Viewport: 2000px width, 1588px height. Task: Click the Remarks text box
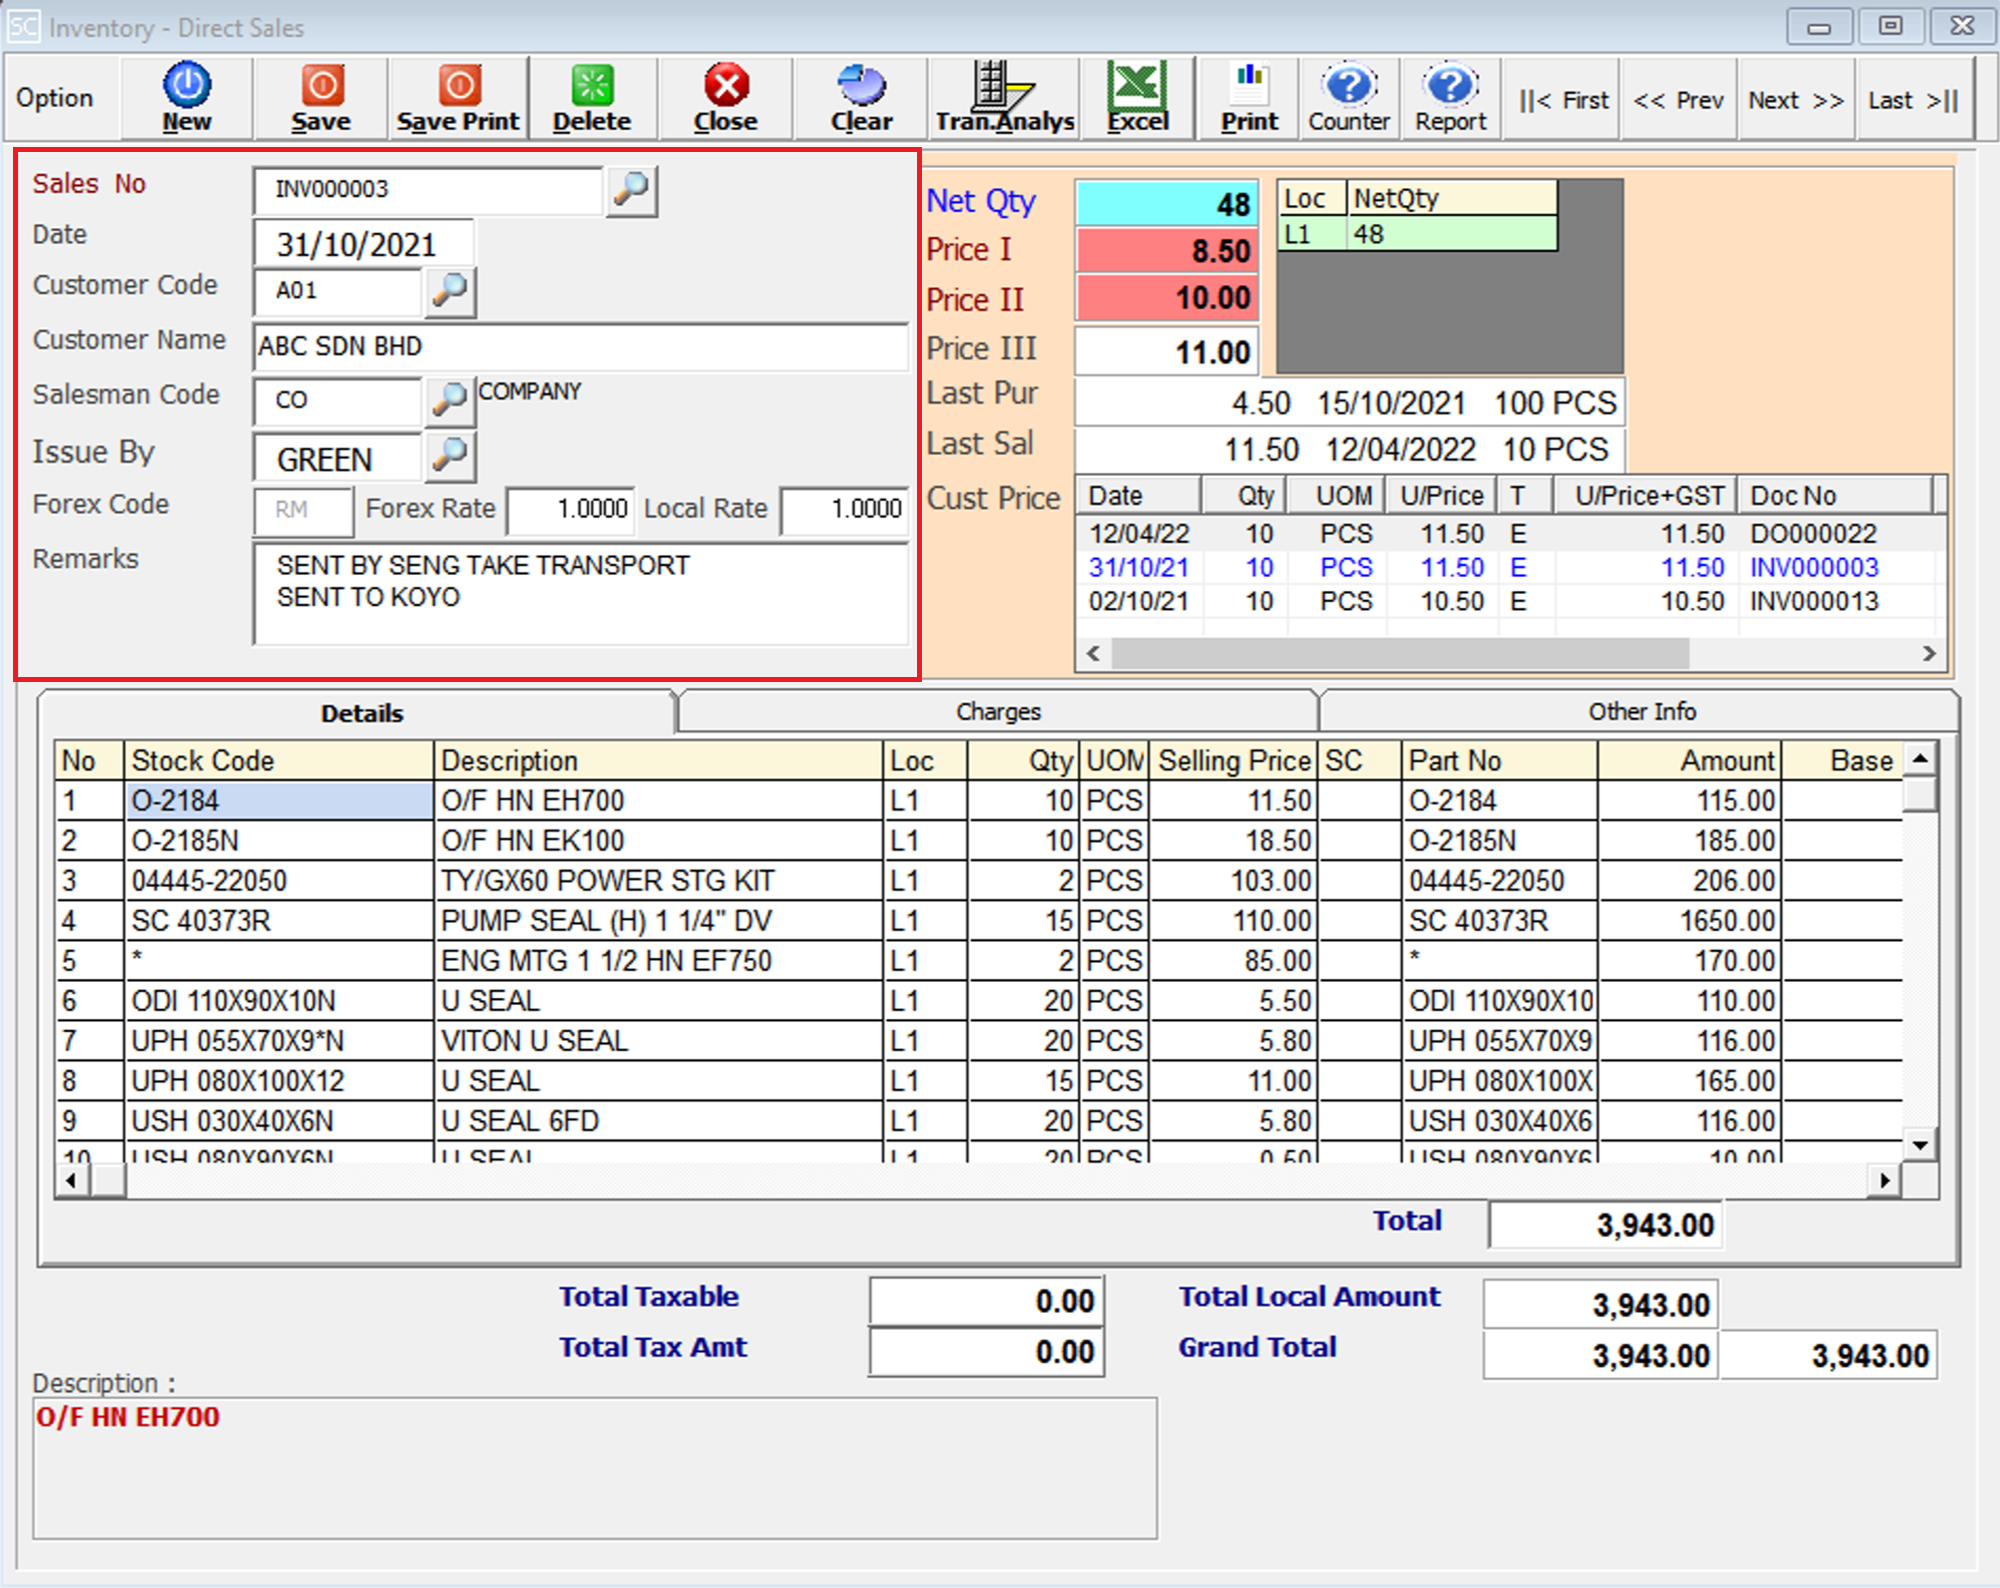(x=580, y=594)
